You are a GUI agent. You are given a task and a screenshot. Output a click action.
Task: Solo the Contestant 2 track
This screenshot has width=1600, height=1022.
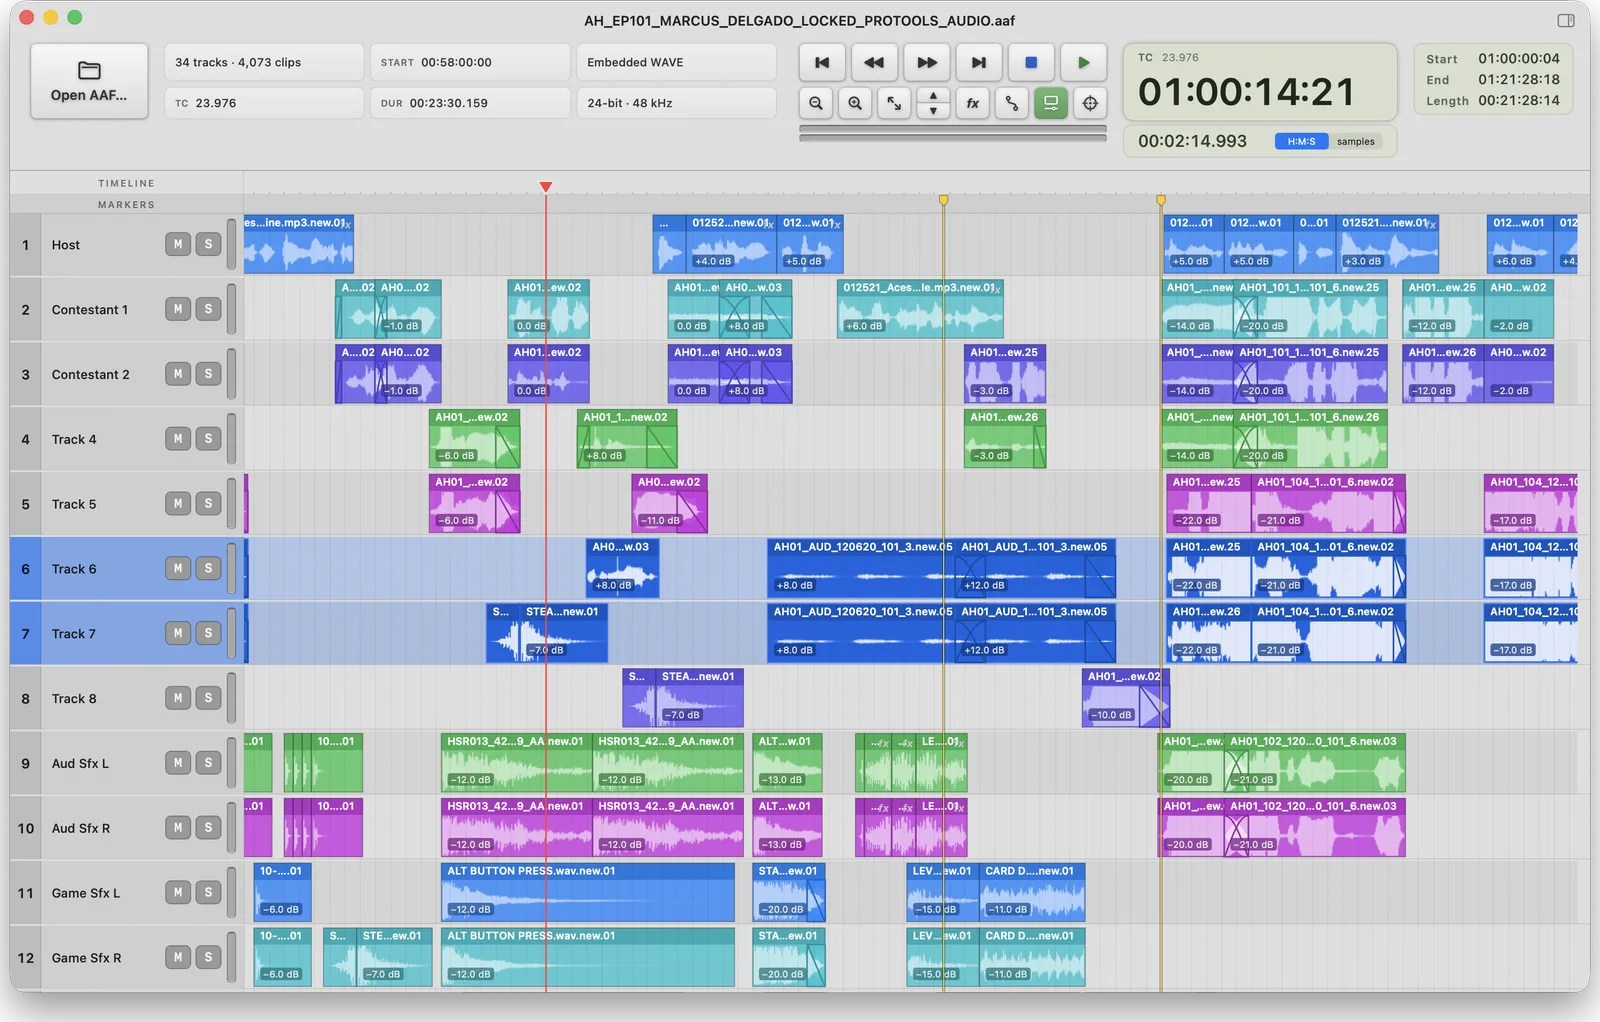tap(208, 374)
